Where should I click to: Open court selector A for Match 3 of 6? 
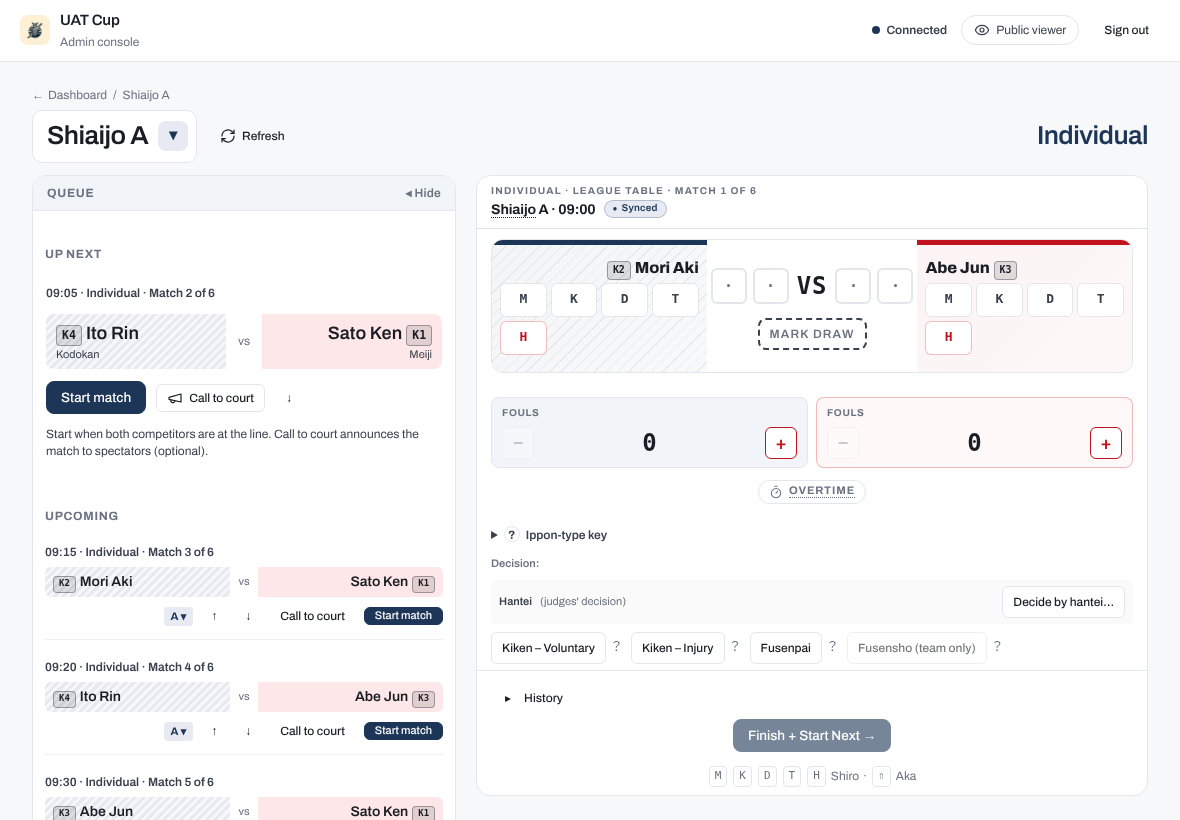click(178, 616)
